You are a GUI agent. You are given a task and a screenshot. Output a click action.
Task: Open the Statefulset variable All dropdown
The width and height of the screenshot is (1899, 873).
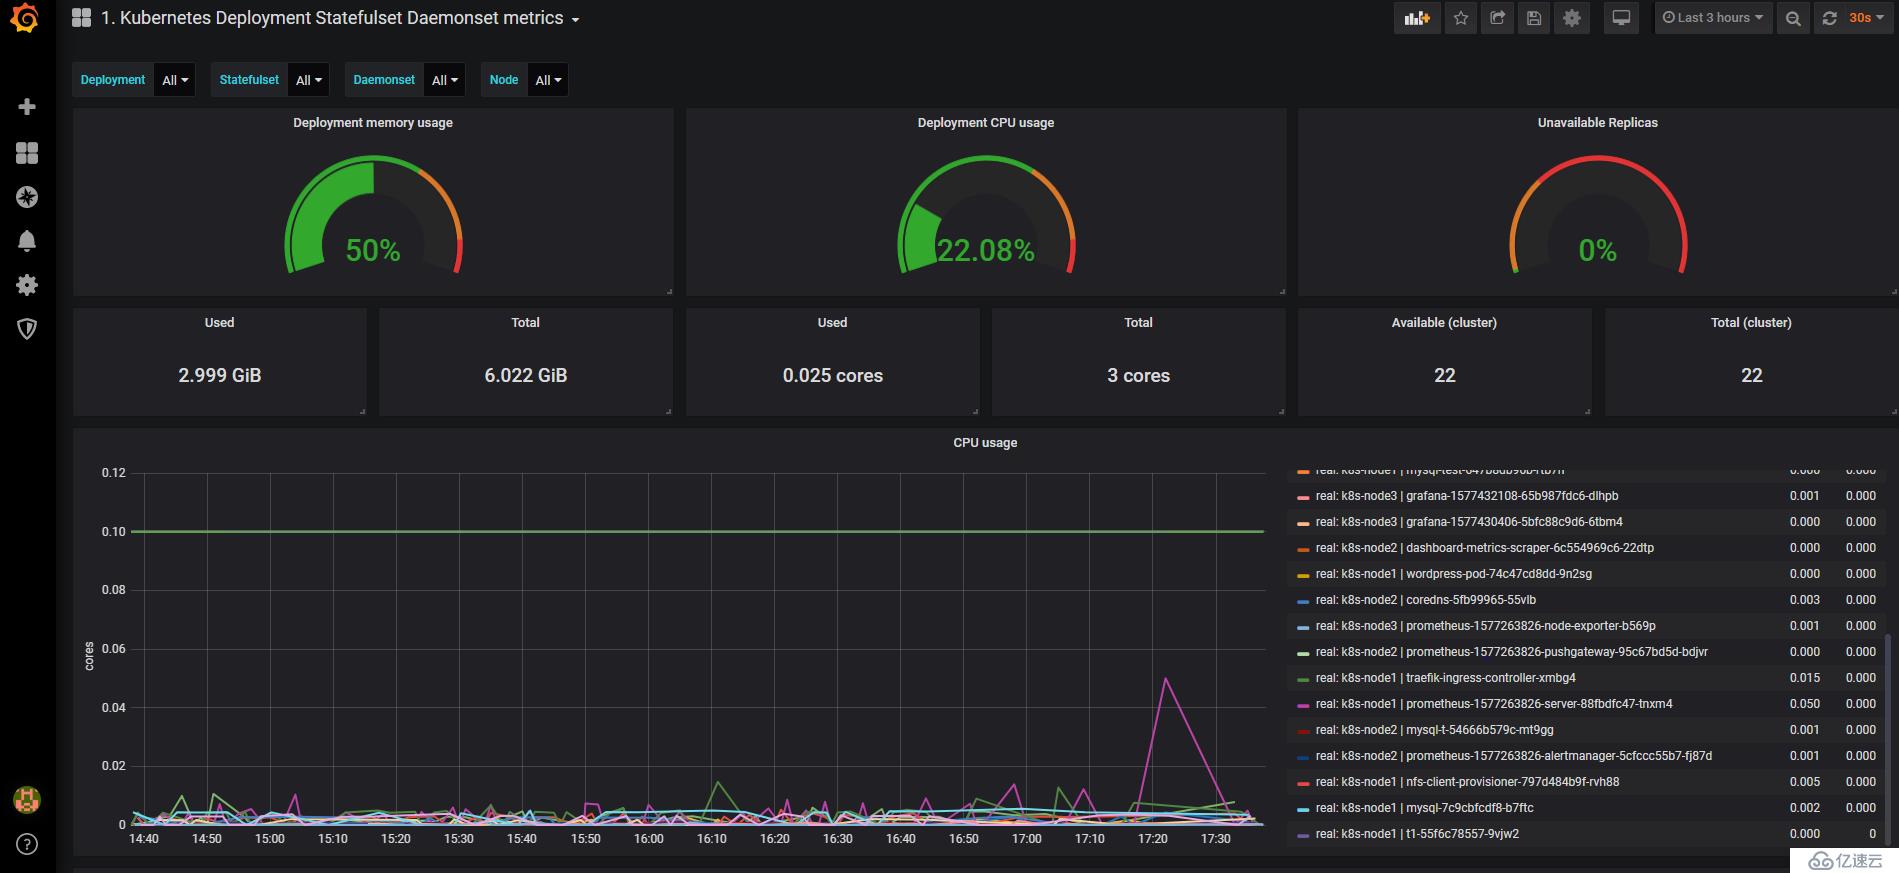(x=309, y=80)
